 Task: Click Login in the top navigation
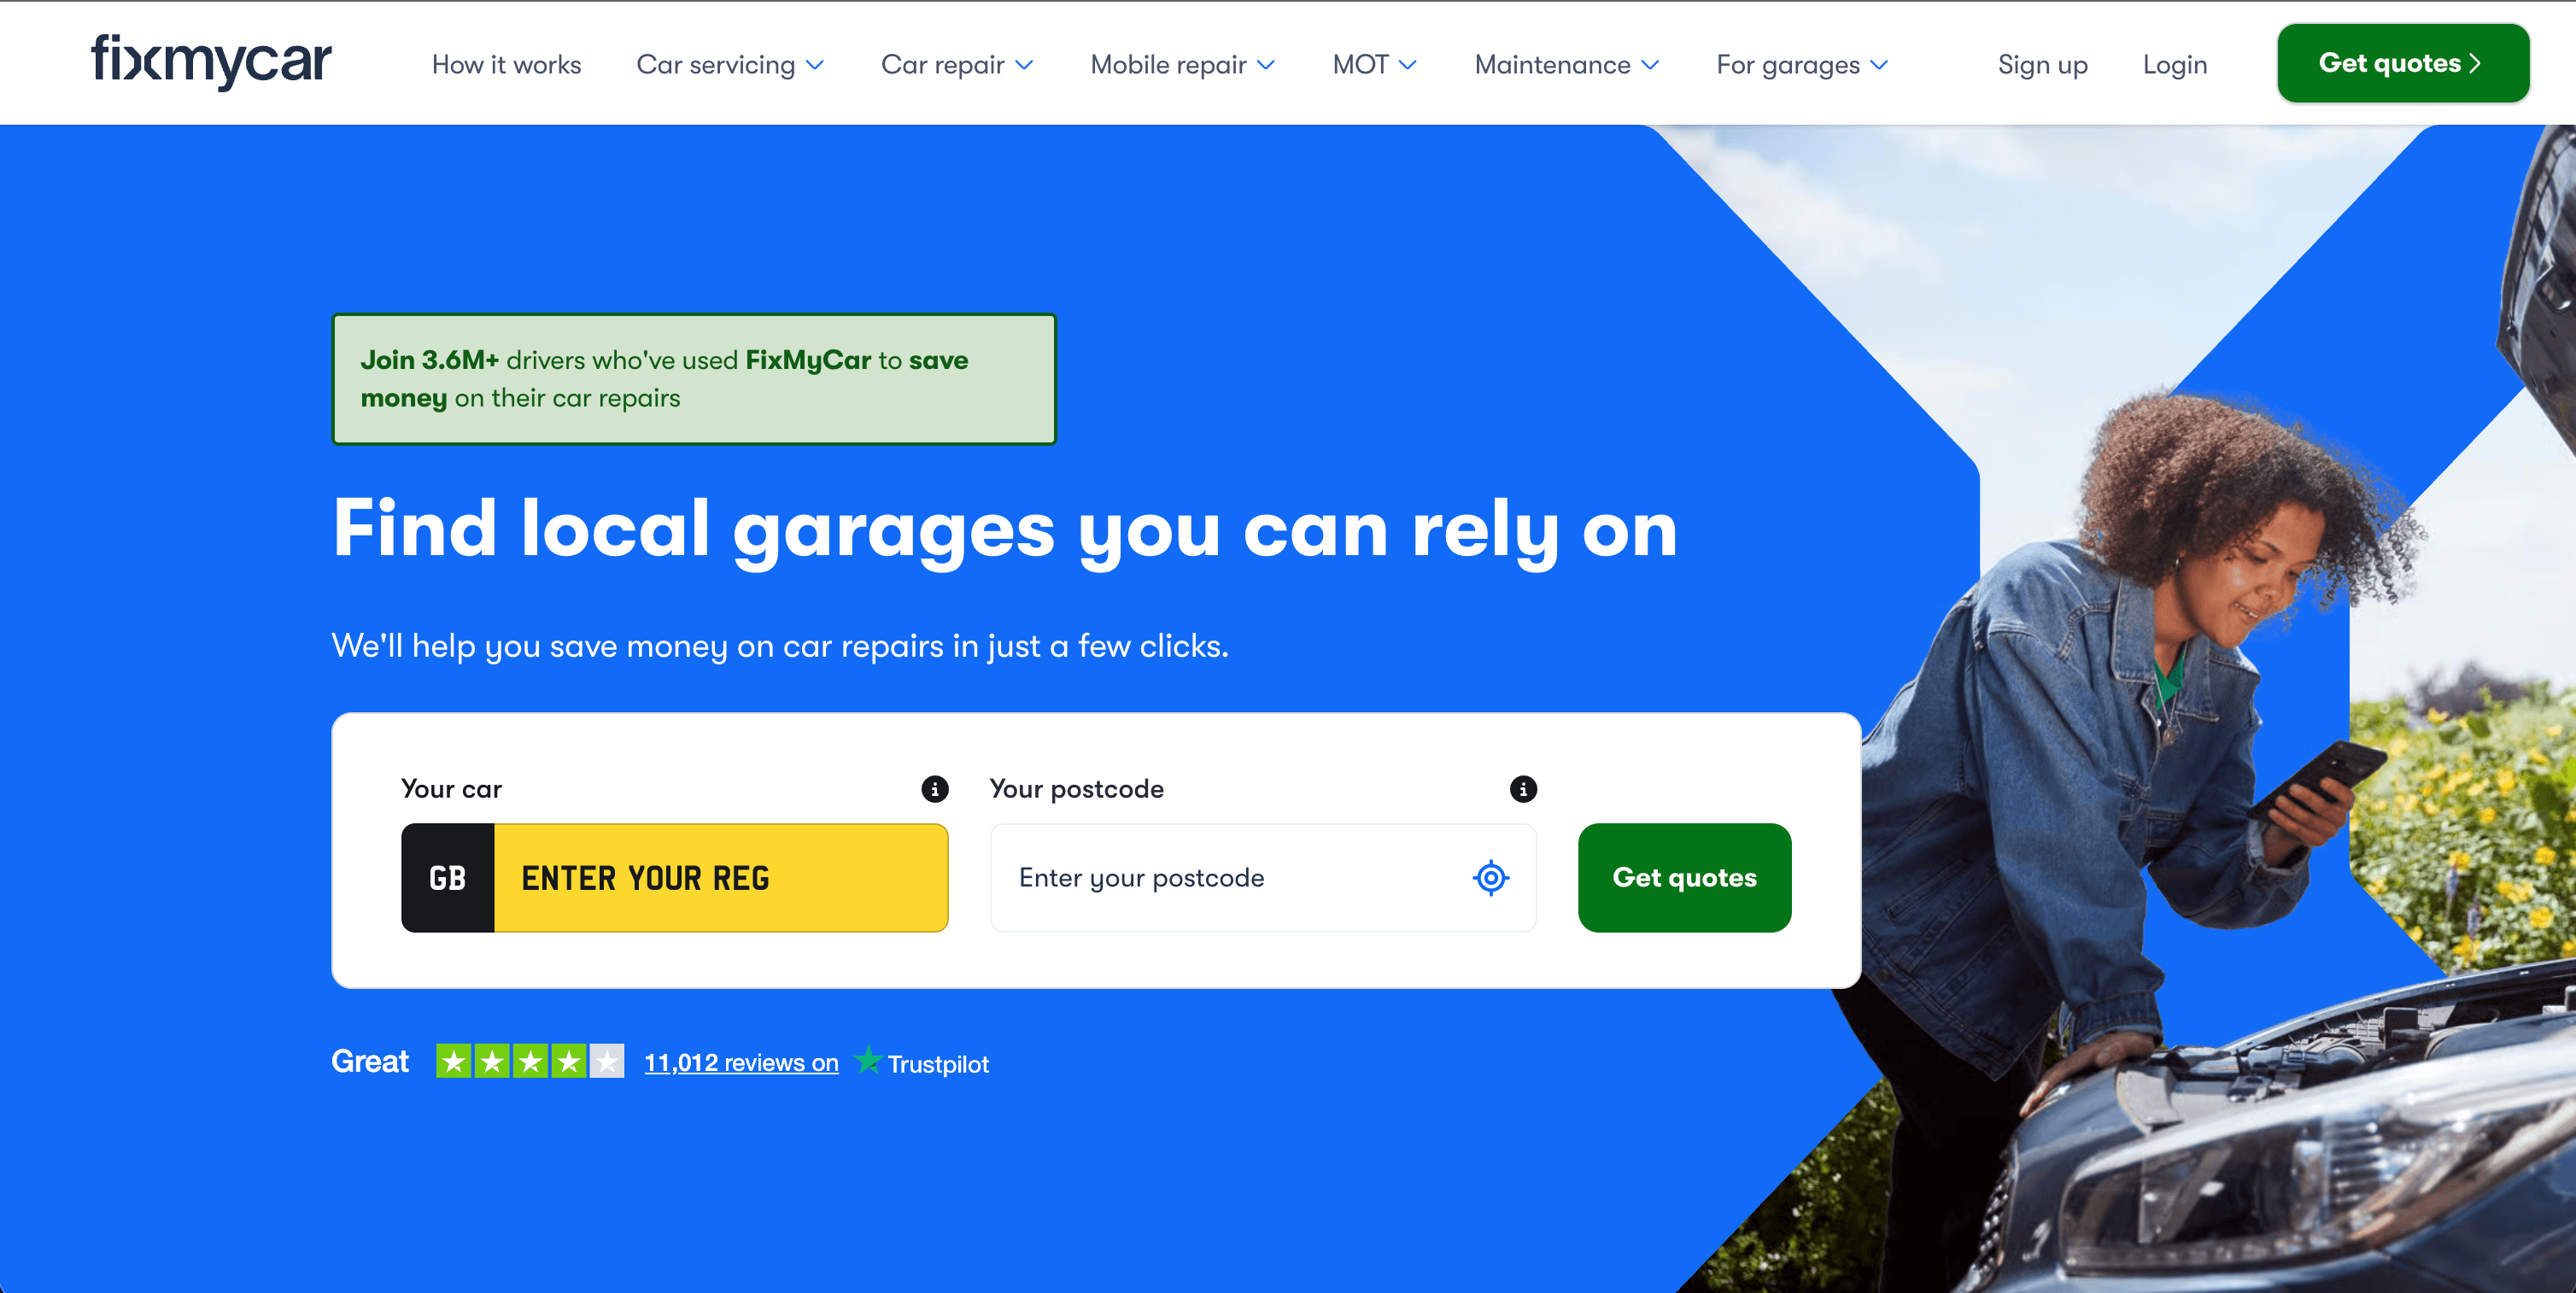(x=2175, y=64)
